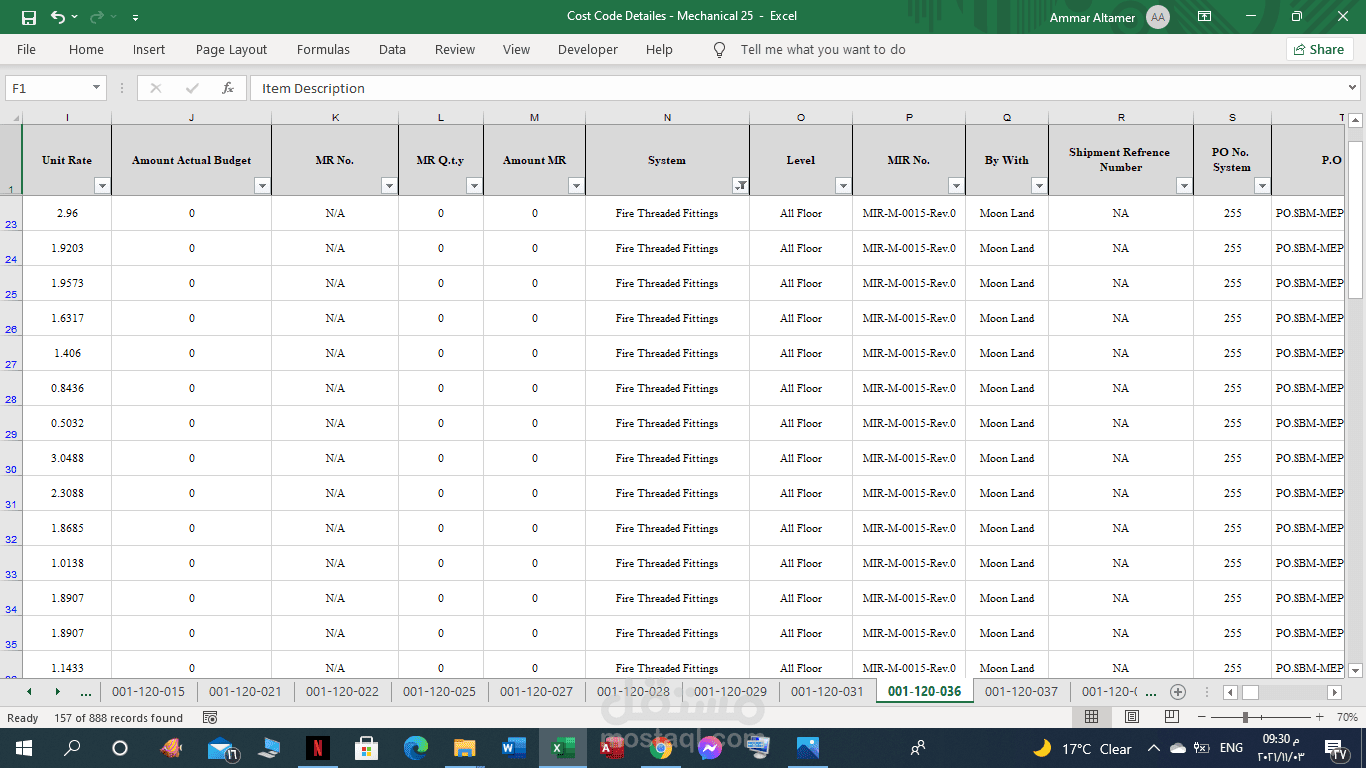The width and height of the screenshot is (1366, 768).
Task: Expand the Unit Rate filter dropdown
Action: pyautogui.click(x=102, y=186)
